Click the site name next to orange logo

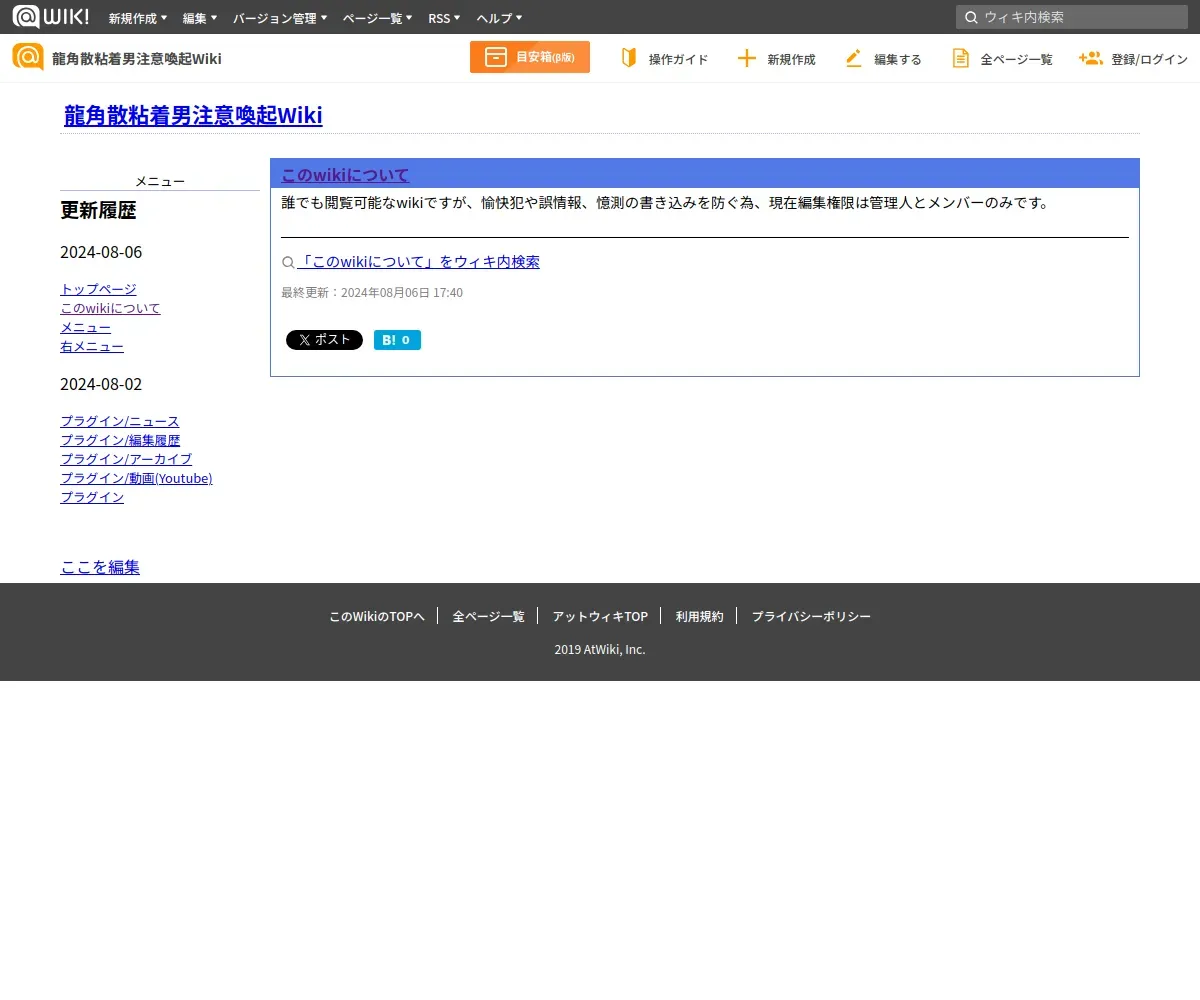pos(137,59)
